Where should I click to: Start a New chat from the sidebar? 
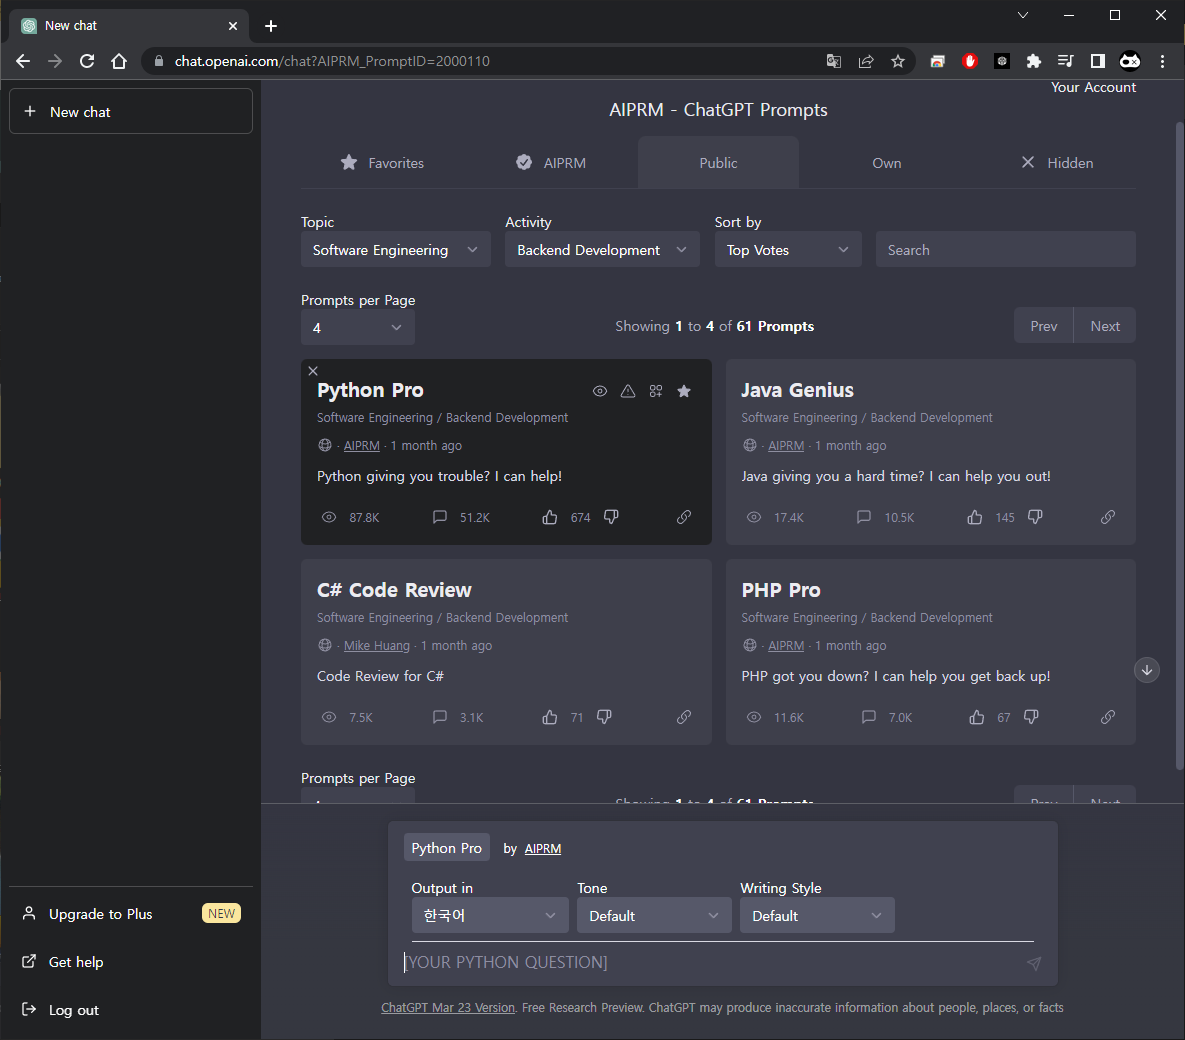click(x=131, y=111)
